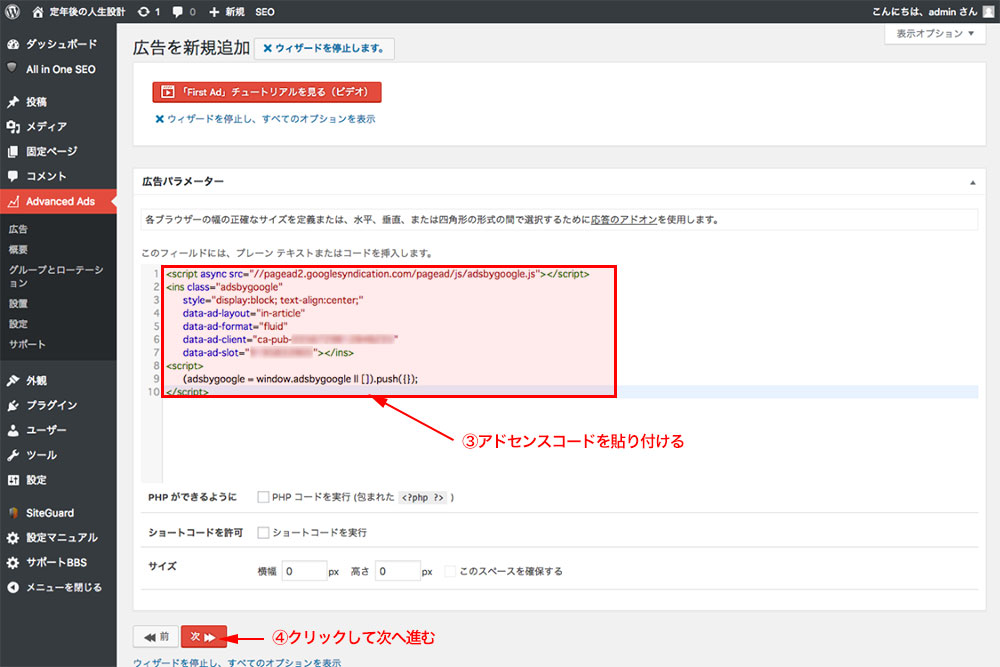Image resolution: width=1000 pixels, height=667 pixels.
Task: Click the プラグイン plug icon
Action: (x=13, y=406)
